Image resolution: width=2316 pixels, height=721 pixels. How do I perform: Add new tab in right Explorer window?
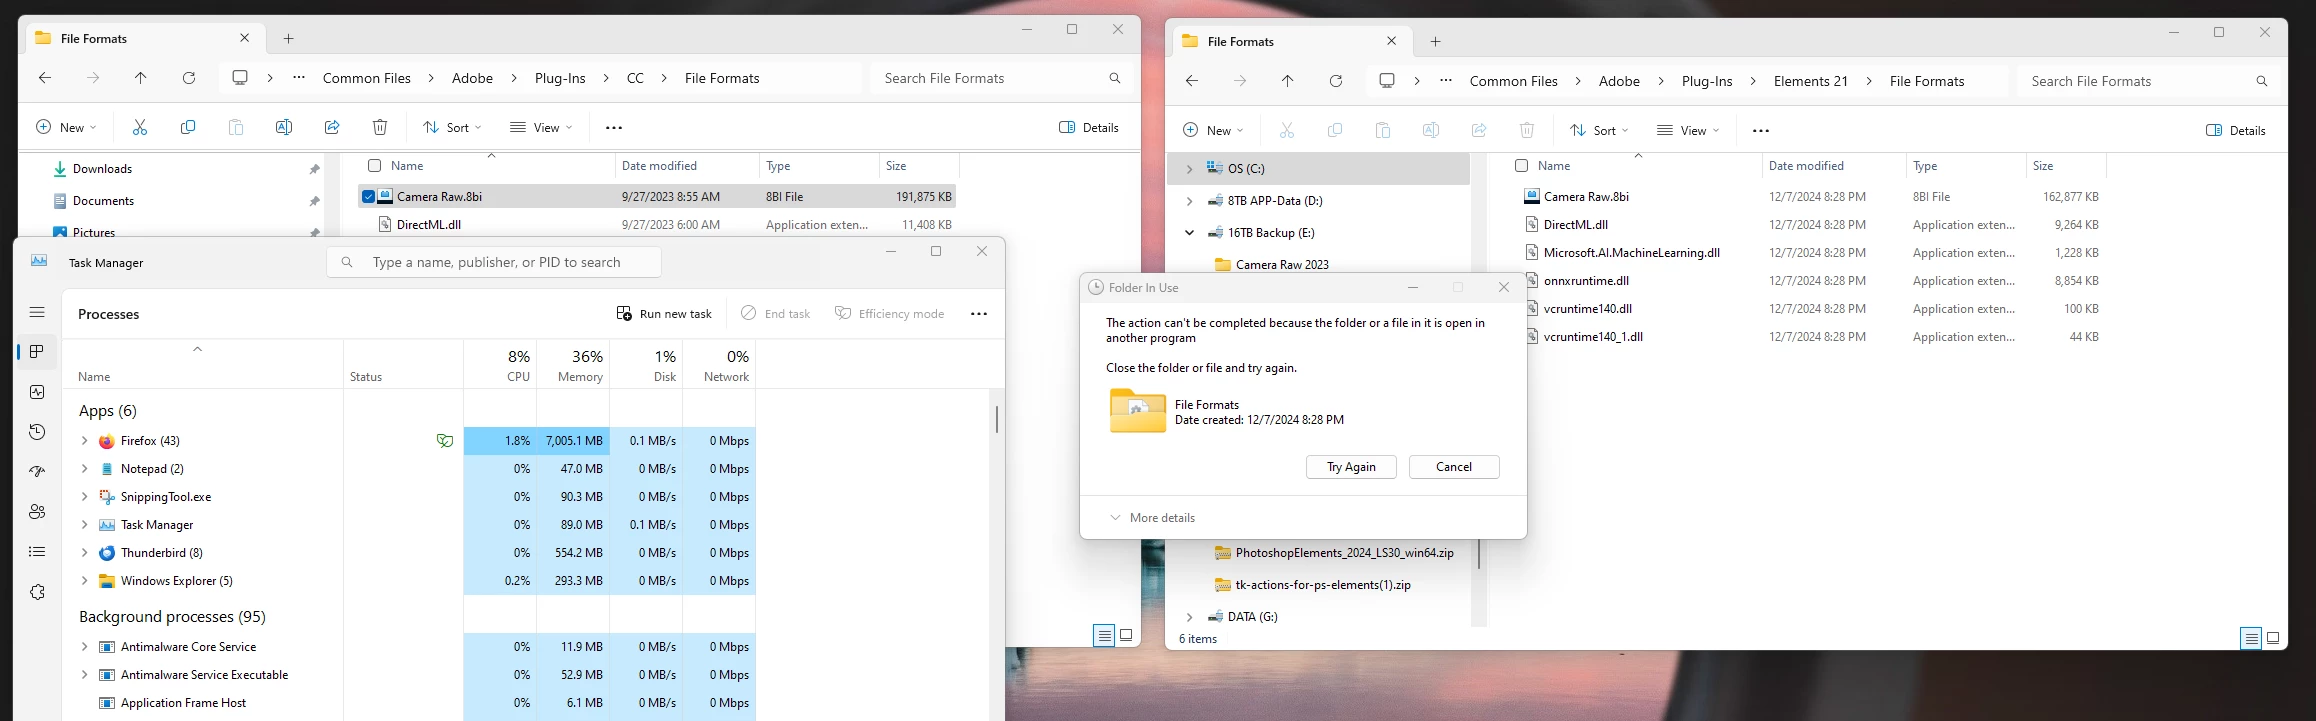[1435, 42]
